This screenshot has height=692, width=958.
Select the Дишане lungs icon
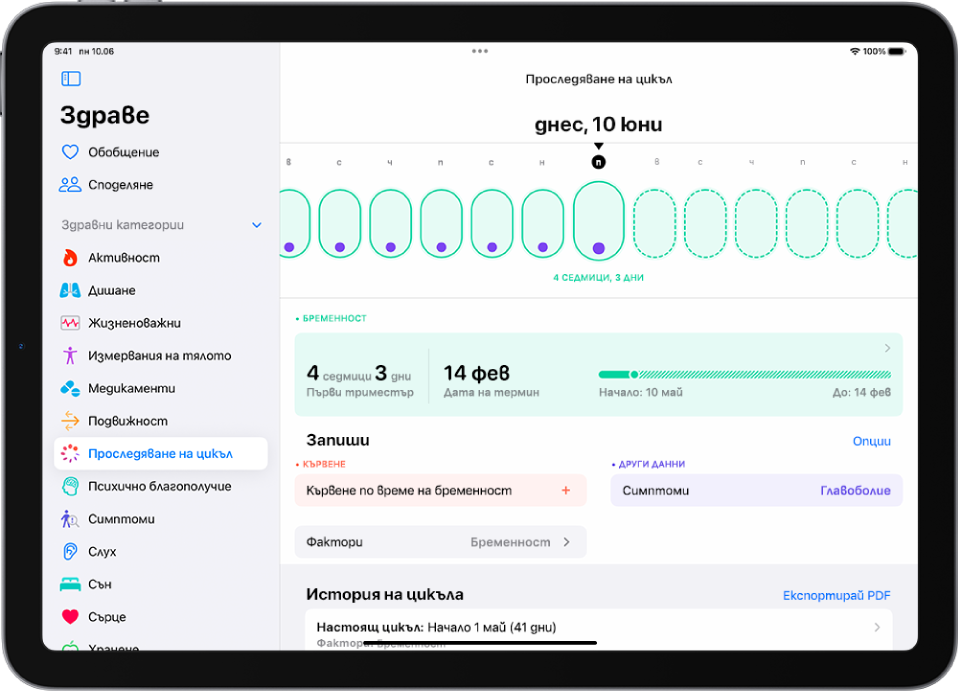[70, 290]
